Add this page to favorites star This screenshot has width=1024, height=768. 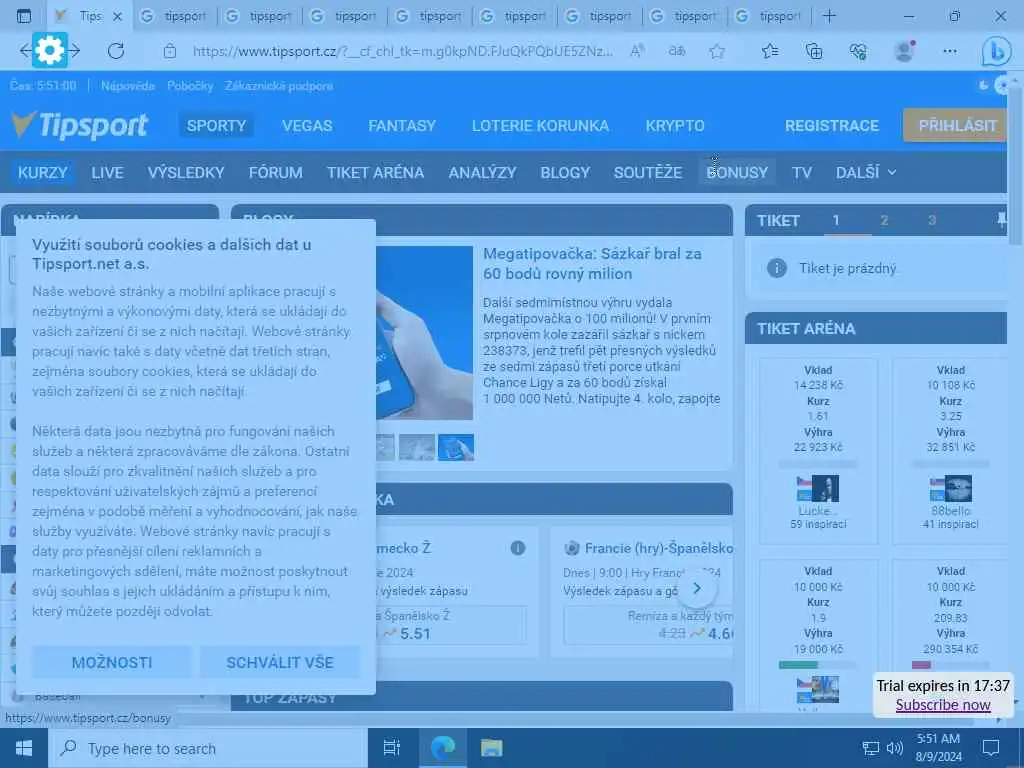717,51
